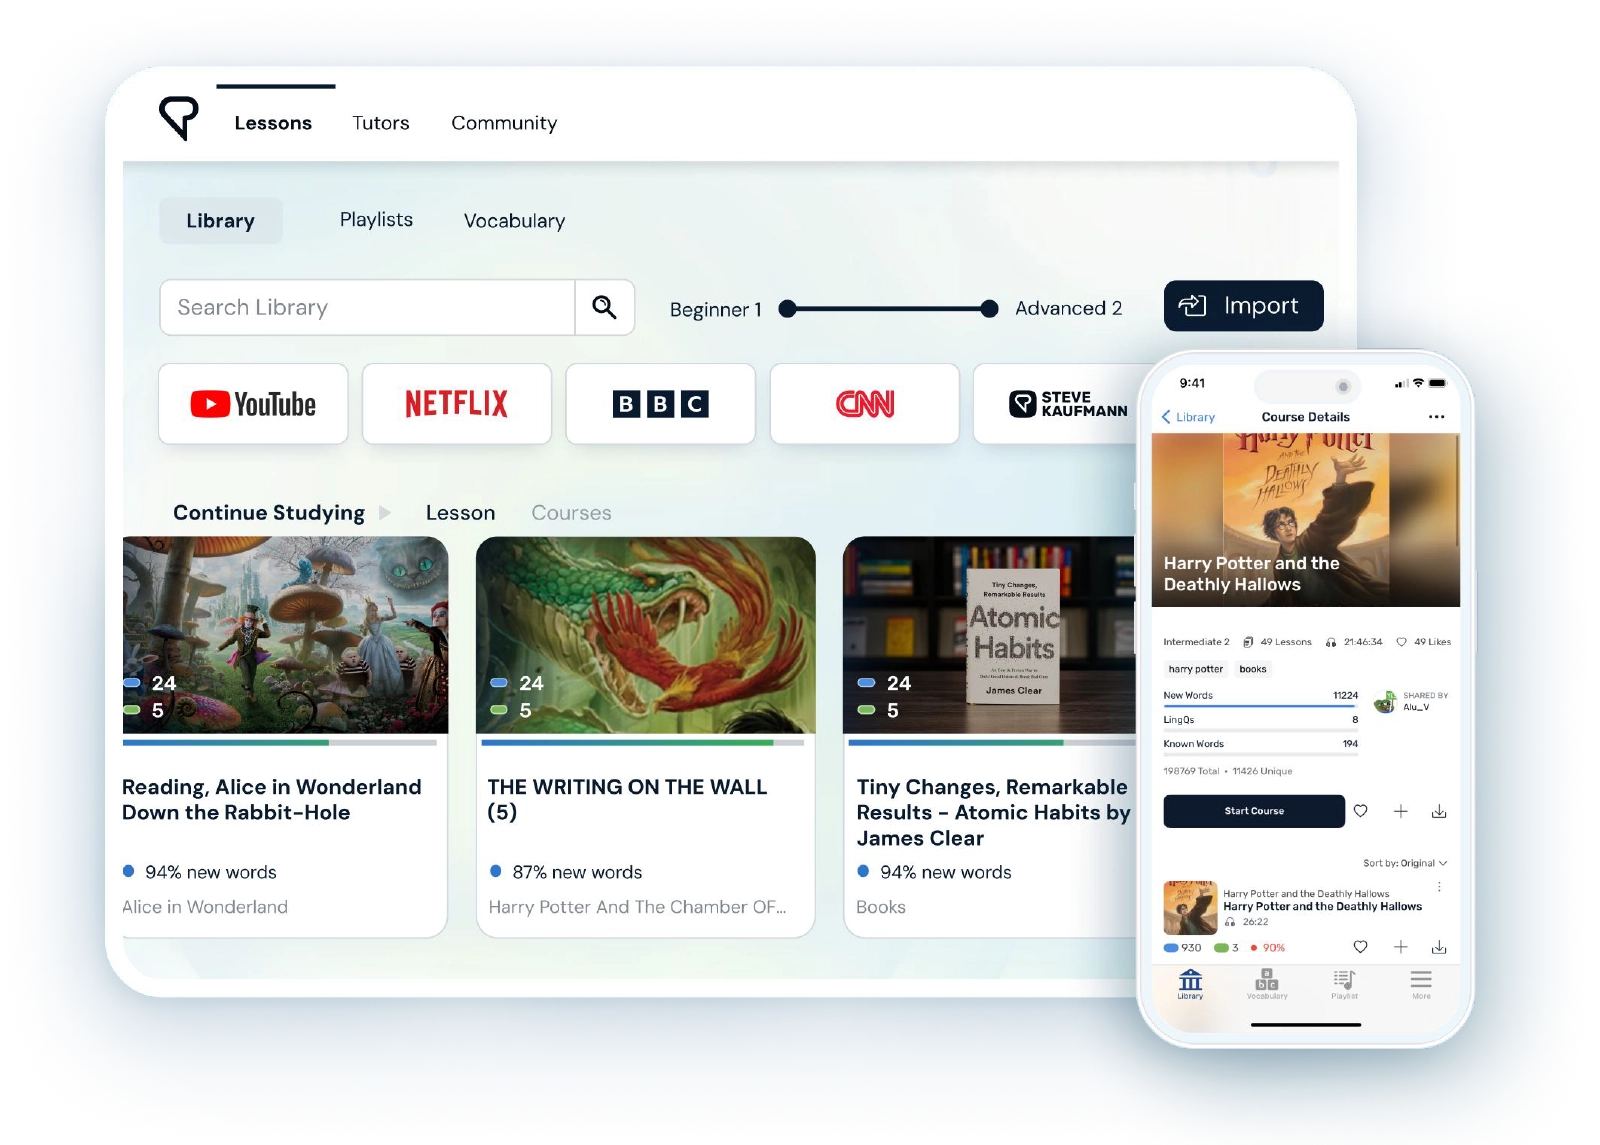Open Vocabulary from the phone bottom bar

tap(1267, 986)
